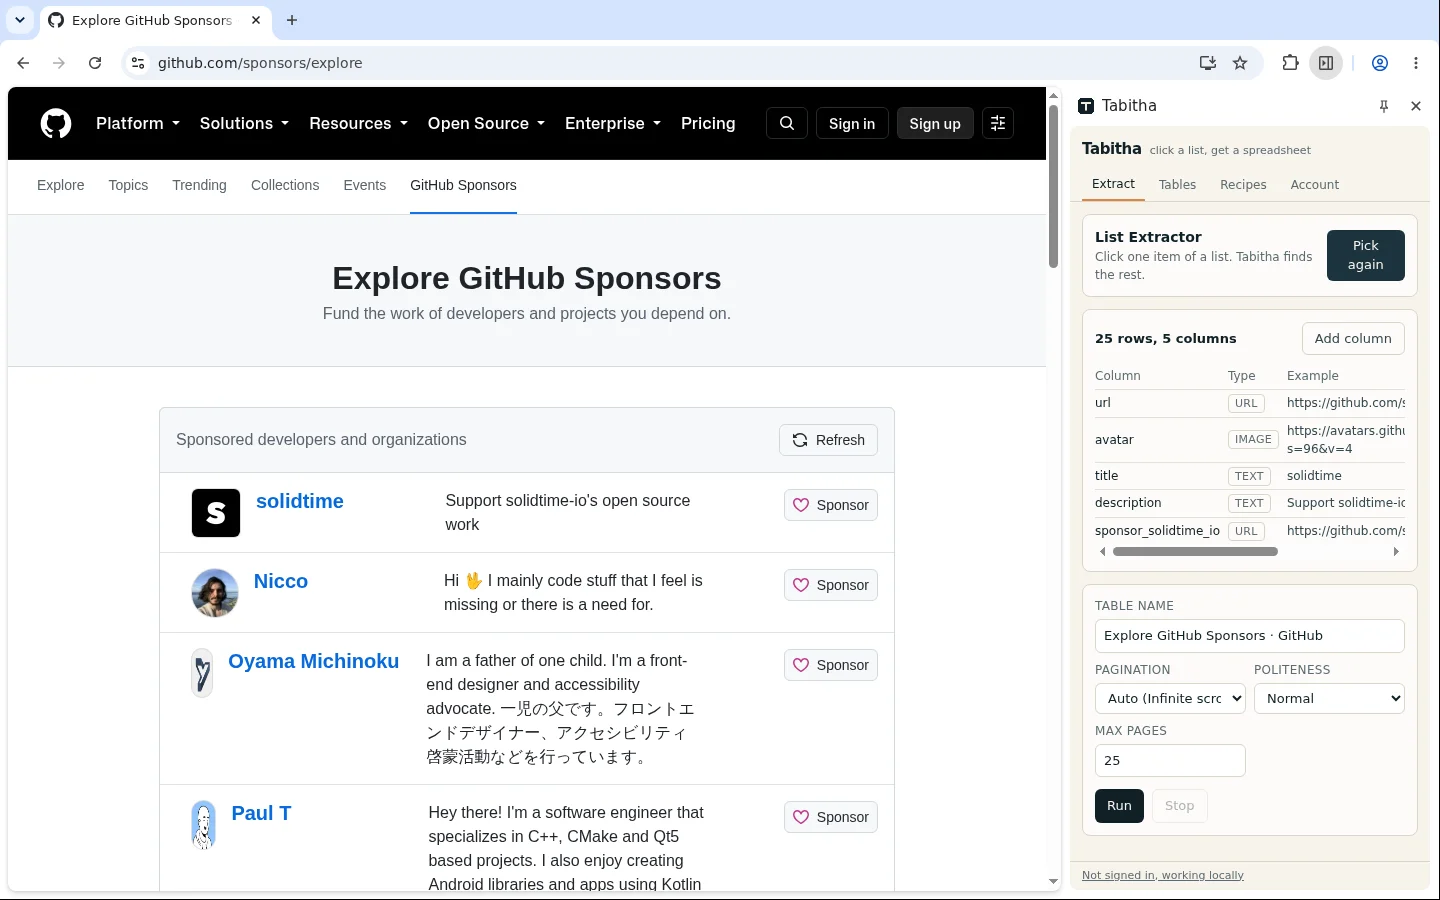Click the GitHub logo in header
The width and height of the screenshot is (1440, 900).
click(56, 124)
